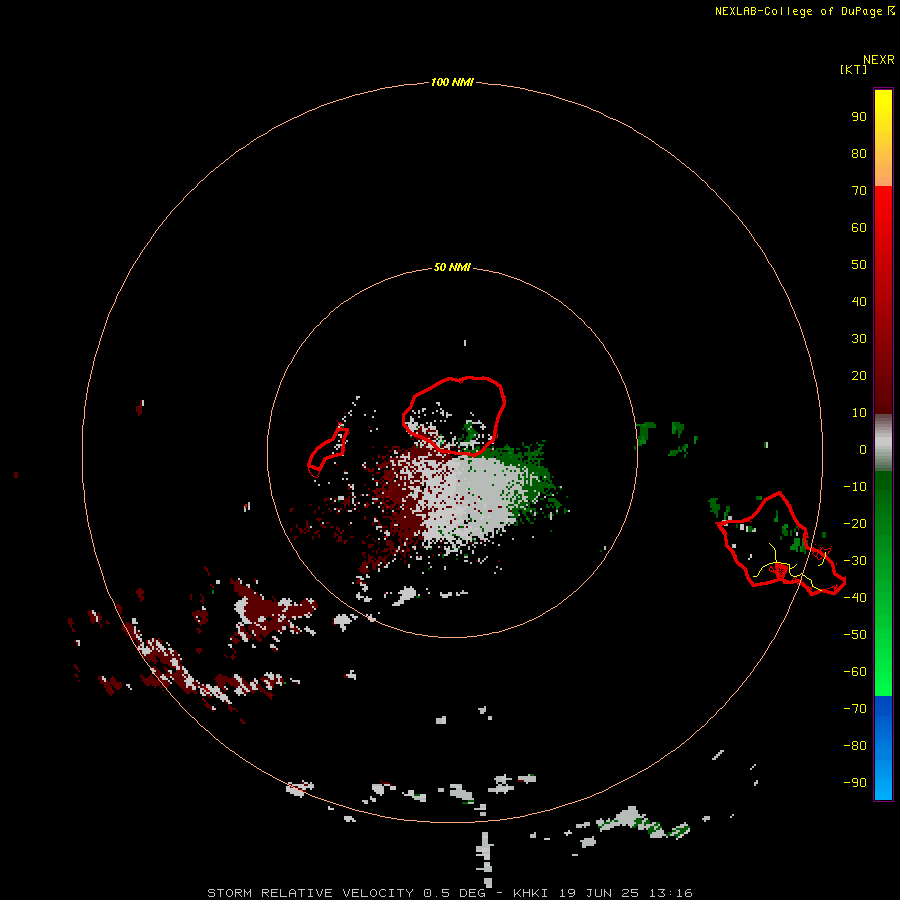Click the 70 value on the velocity scale
This screenshot has width=900, height=900.
click(x=859, y=191)
